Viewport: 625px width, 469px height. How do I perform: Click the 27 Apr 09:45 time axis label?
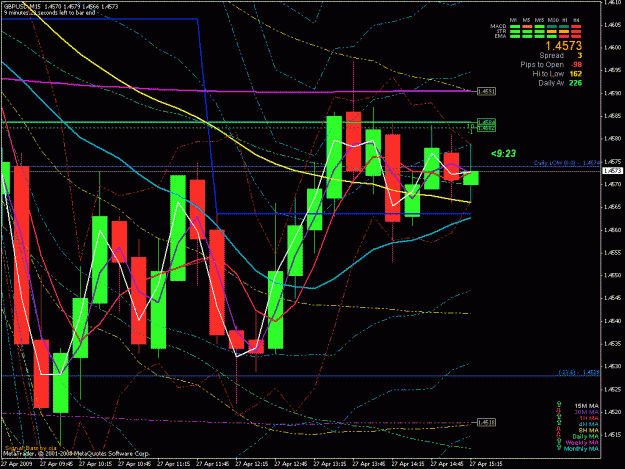56,464
